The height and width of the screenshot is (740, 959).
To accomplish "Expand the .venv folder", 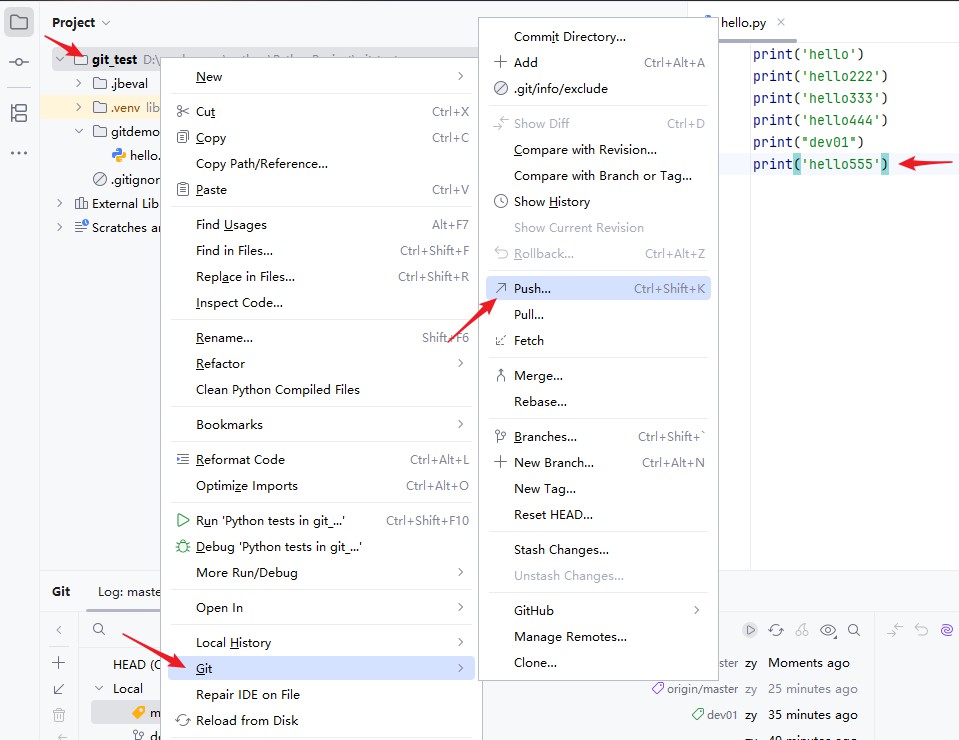I will pyautogui.click(x=78, y=107).
